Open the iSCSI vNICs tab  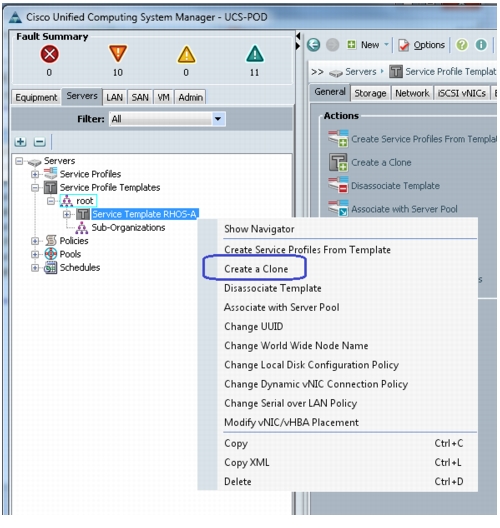pyautogui.click(x=462, y=93)
